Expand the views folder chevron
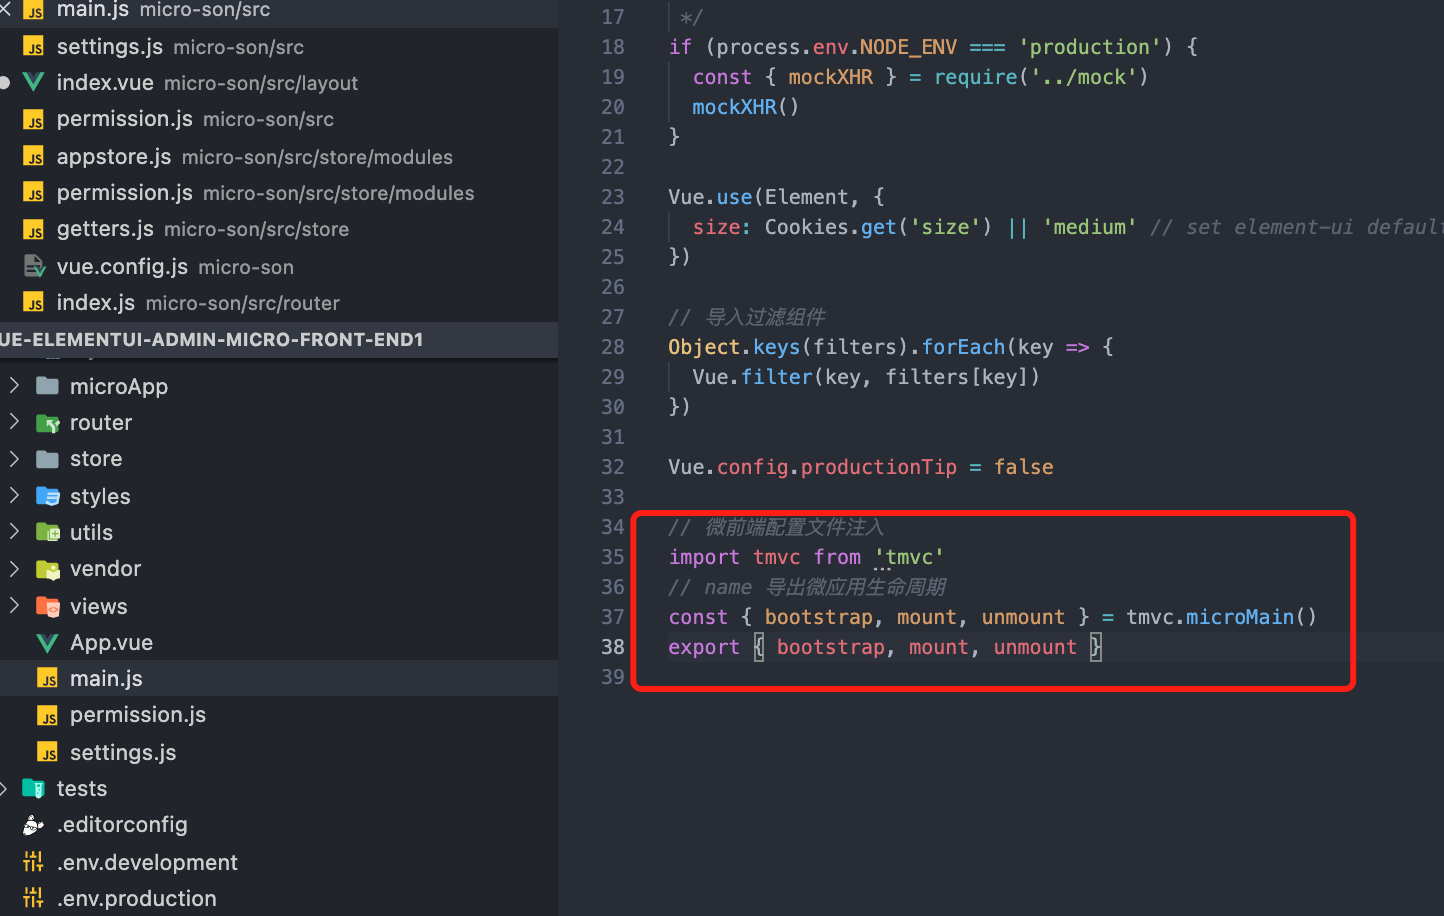Viewport: 1444px width, 916px height. 14,605
